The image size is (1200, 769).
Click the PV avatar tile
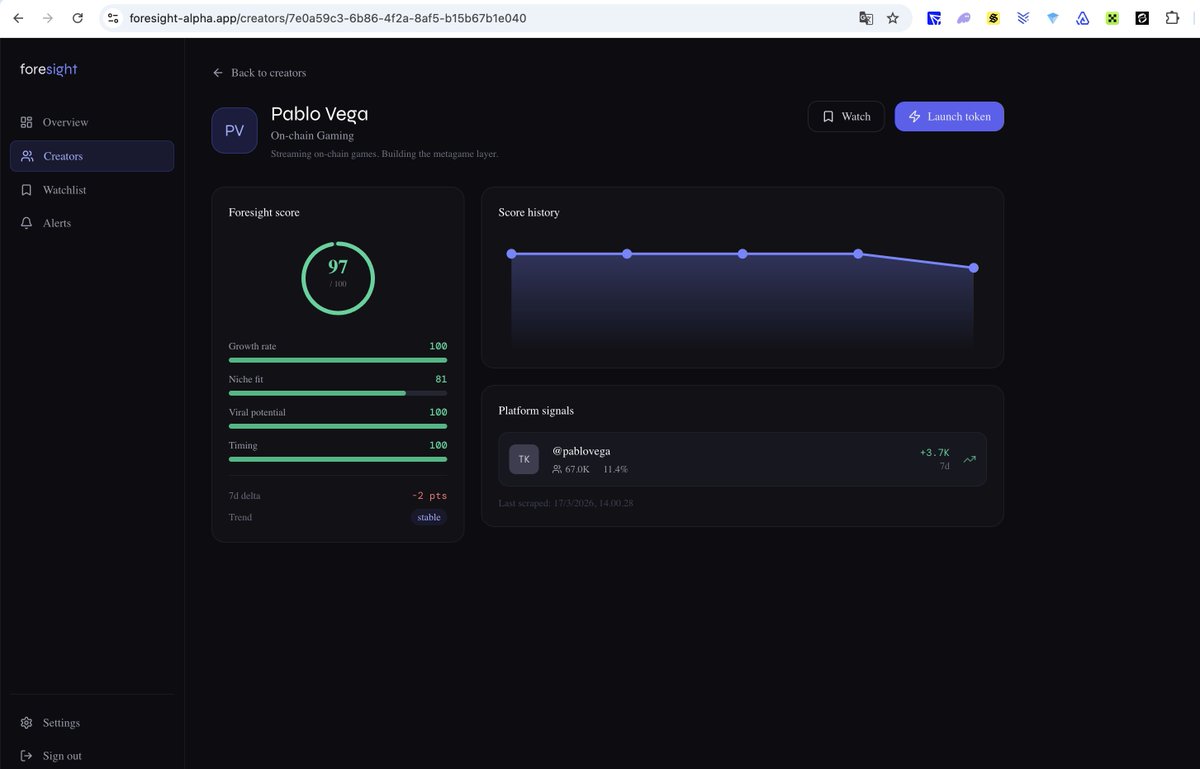point(234,130)
